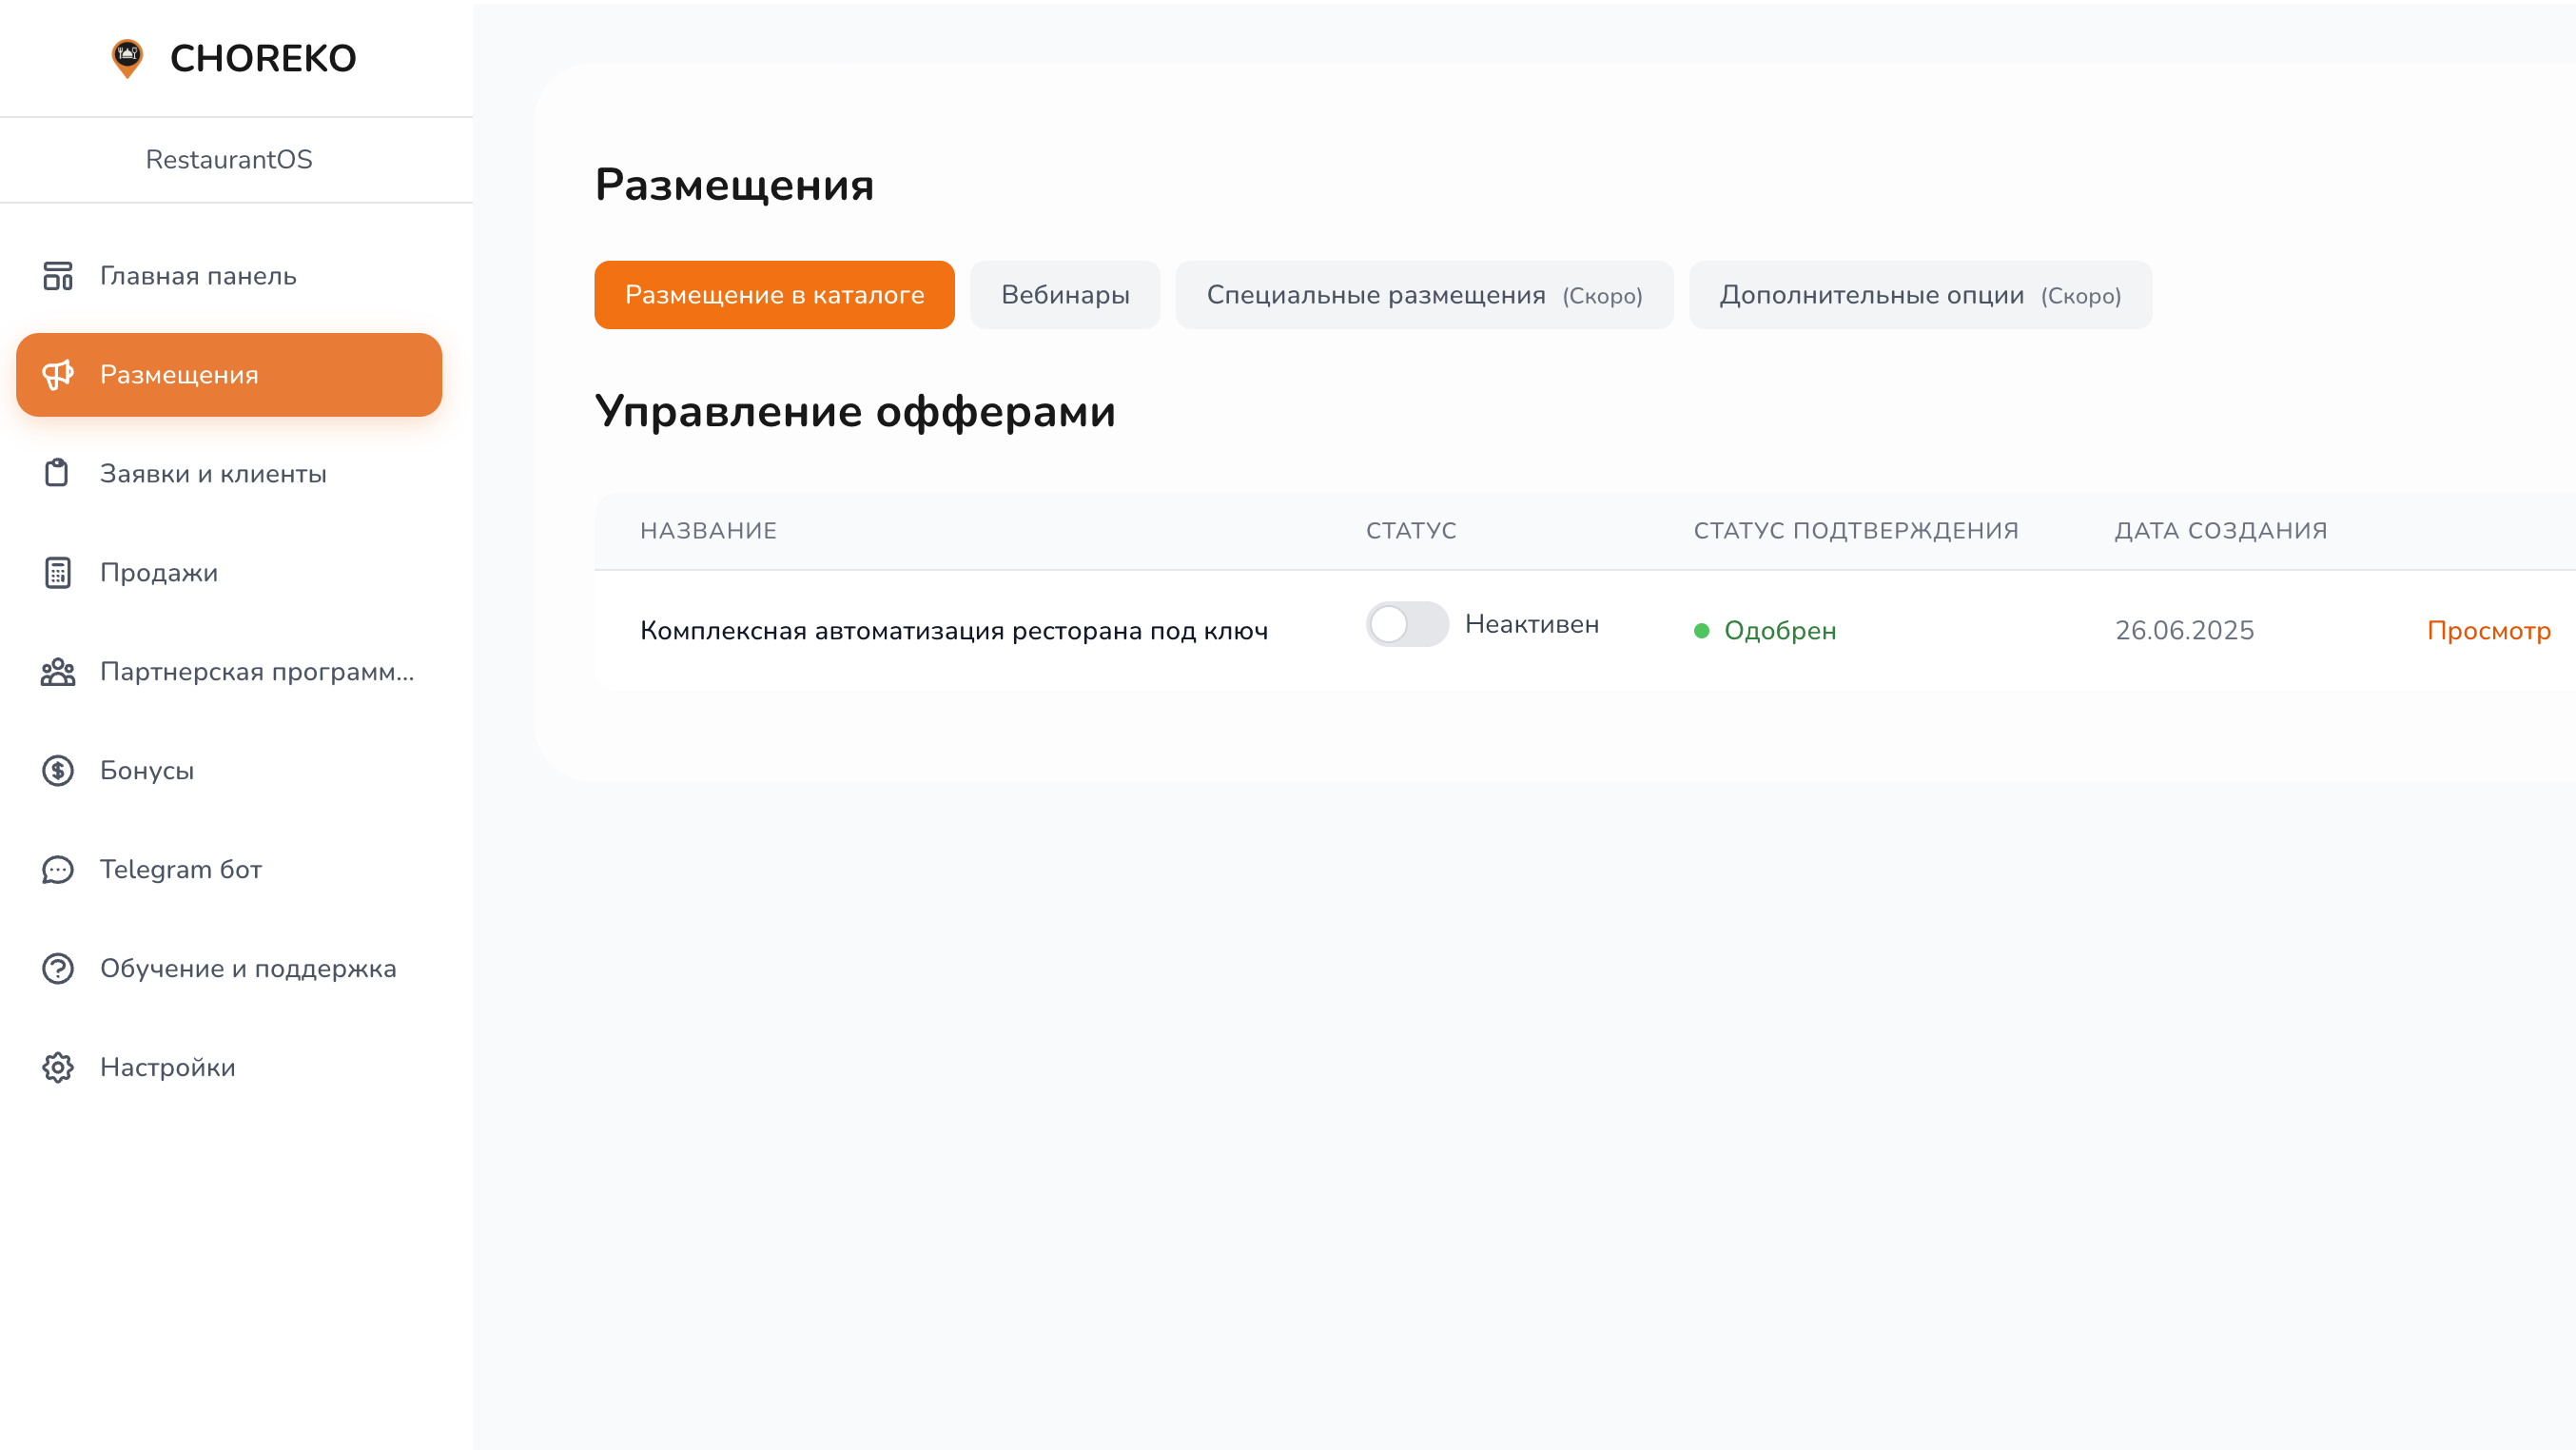Open the Главная панель dashboard icon

tap(57, 276)
